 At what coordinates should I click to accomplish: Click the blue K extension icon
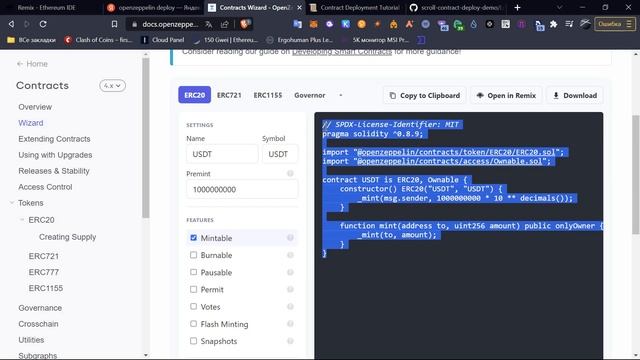tap(345, 24)
